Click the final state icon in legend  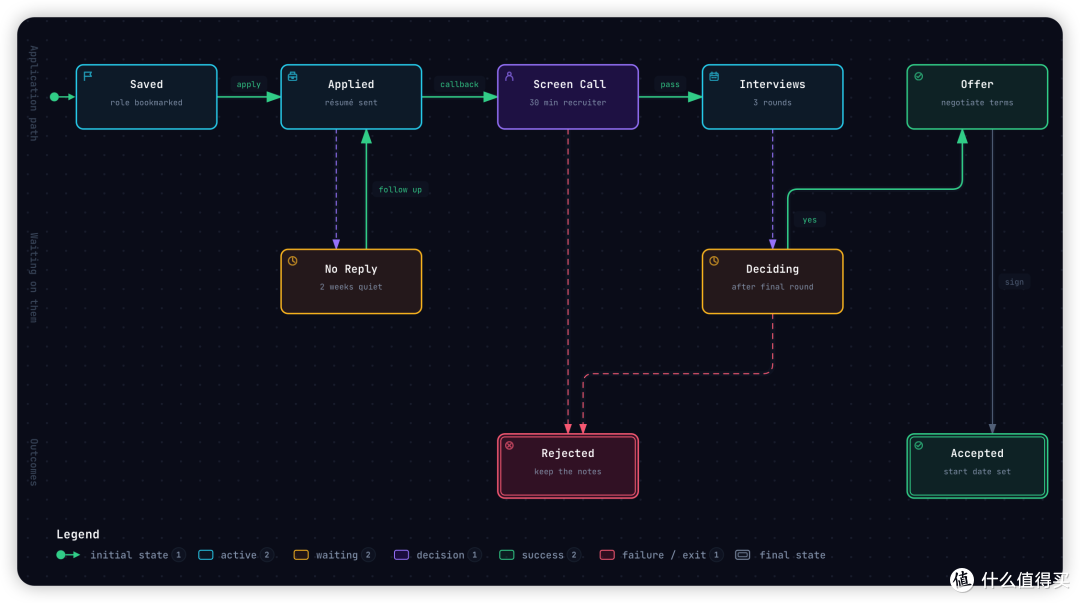click(742, 555)
